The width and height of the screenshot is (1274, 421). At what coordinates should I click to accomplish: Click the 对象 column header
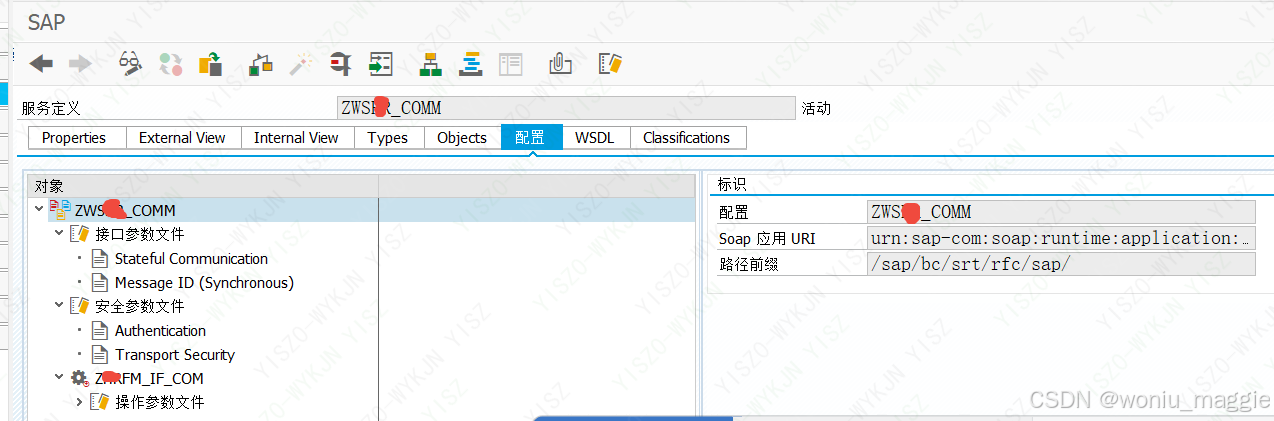202,185
